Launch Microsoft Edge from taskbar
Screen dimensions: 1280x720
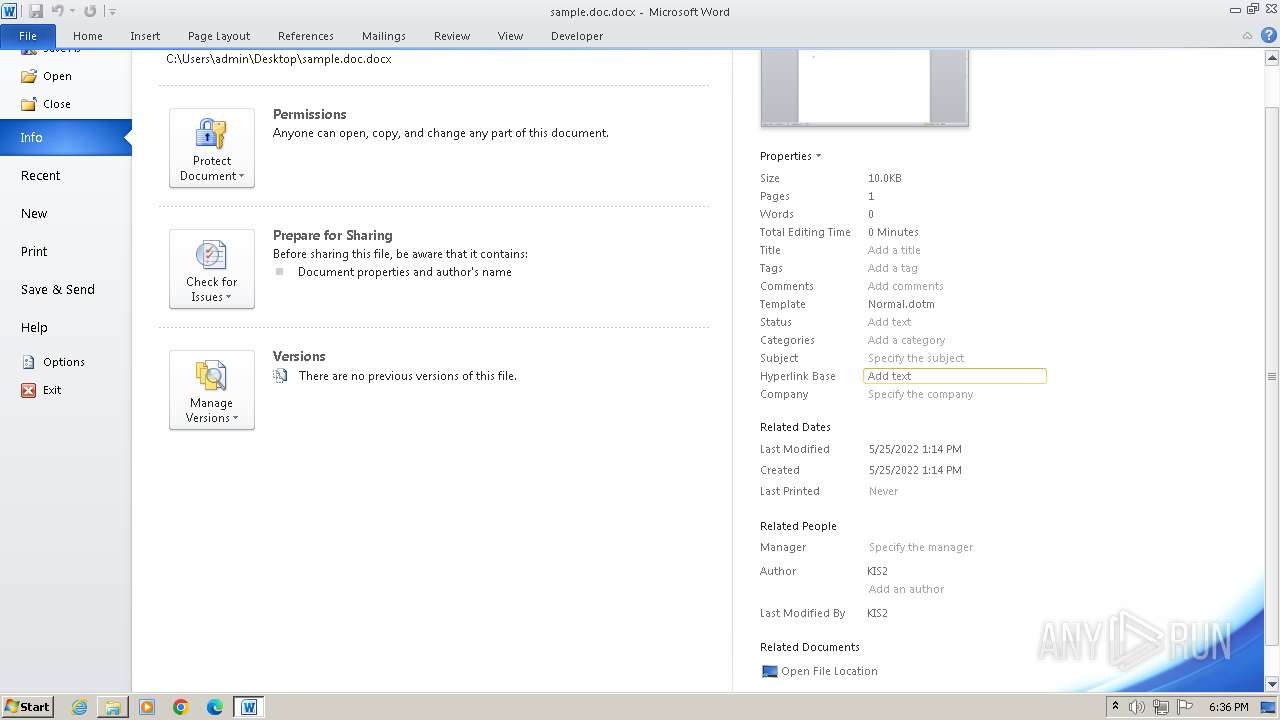[215, 707]
